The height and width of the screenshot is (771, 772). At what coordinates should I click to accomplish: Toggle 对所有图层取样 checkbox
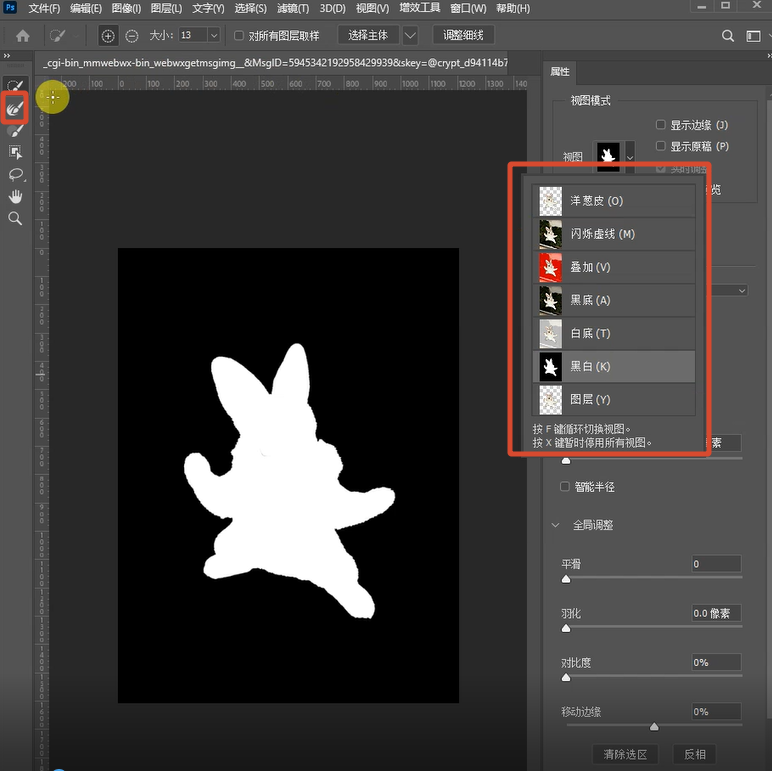coord(239,35)
